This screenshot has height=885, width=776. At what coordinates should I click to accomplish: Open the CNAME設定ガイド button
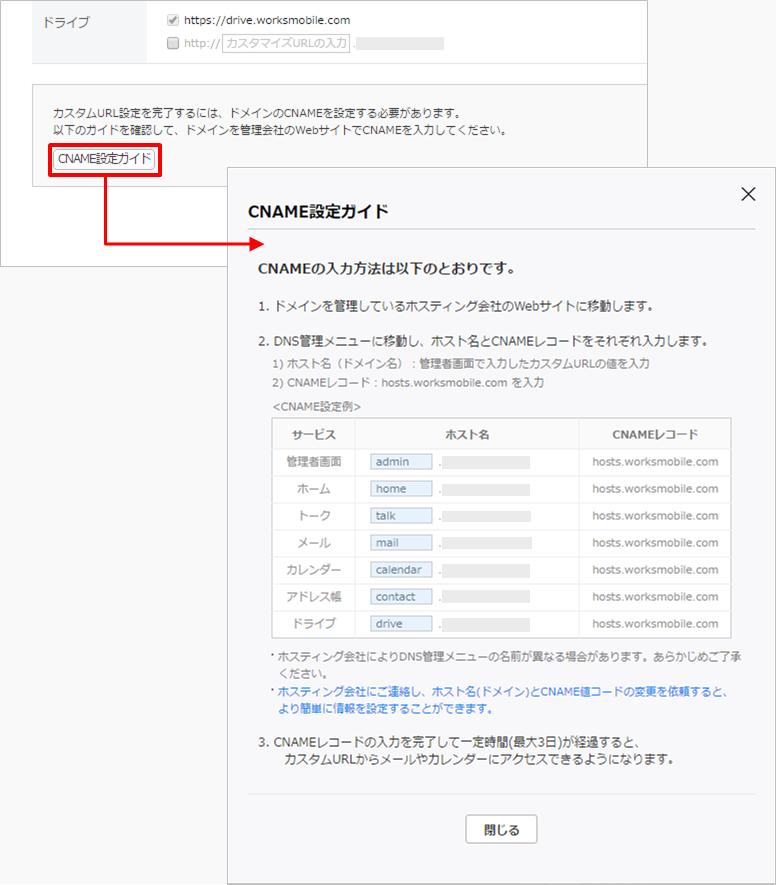coord(105,159)
